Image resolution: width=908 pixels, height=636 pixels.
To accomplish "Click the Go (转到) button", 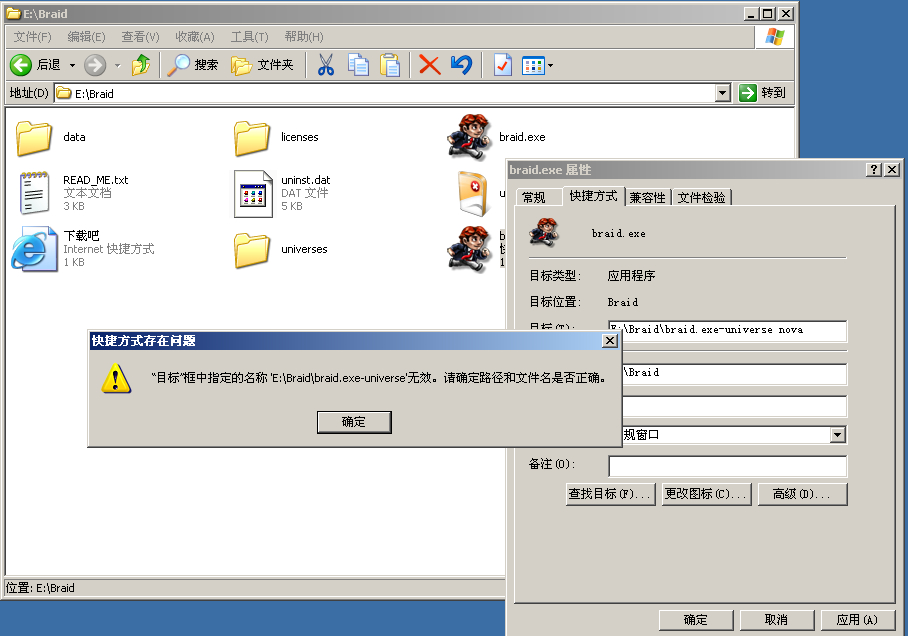I will click(763, 93).
